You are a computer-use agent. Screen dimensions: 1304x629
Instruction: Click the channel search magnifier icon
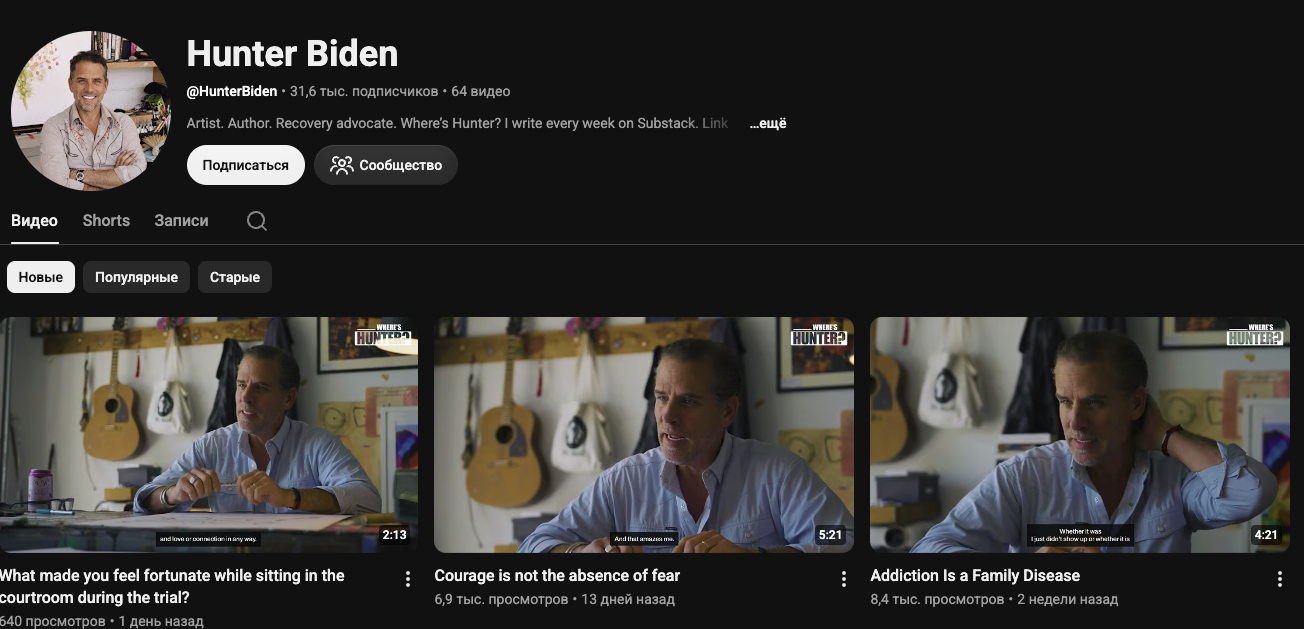[x=257, y=221]
